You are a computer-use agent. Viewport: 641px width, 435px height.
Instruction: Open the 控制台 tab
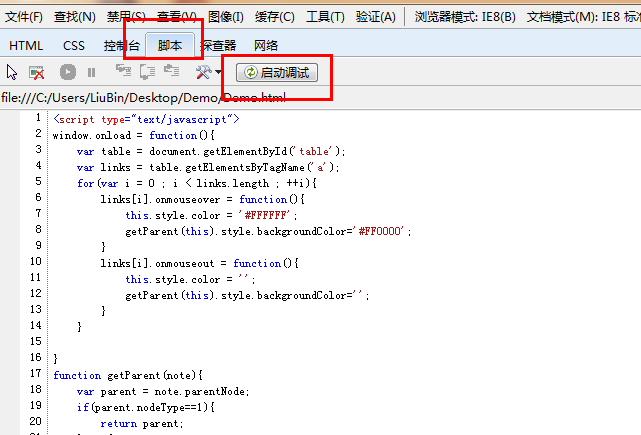pos(120,45)
